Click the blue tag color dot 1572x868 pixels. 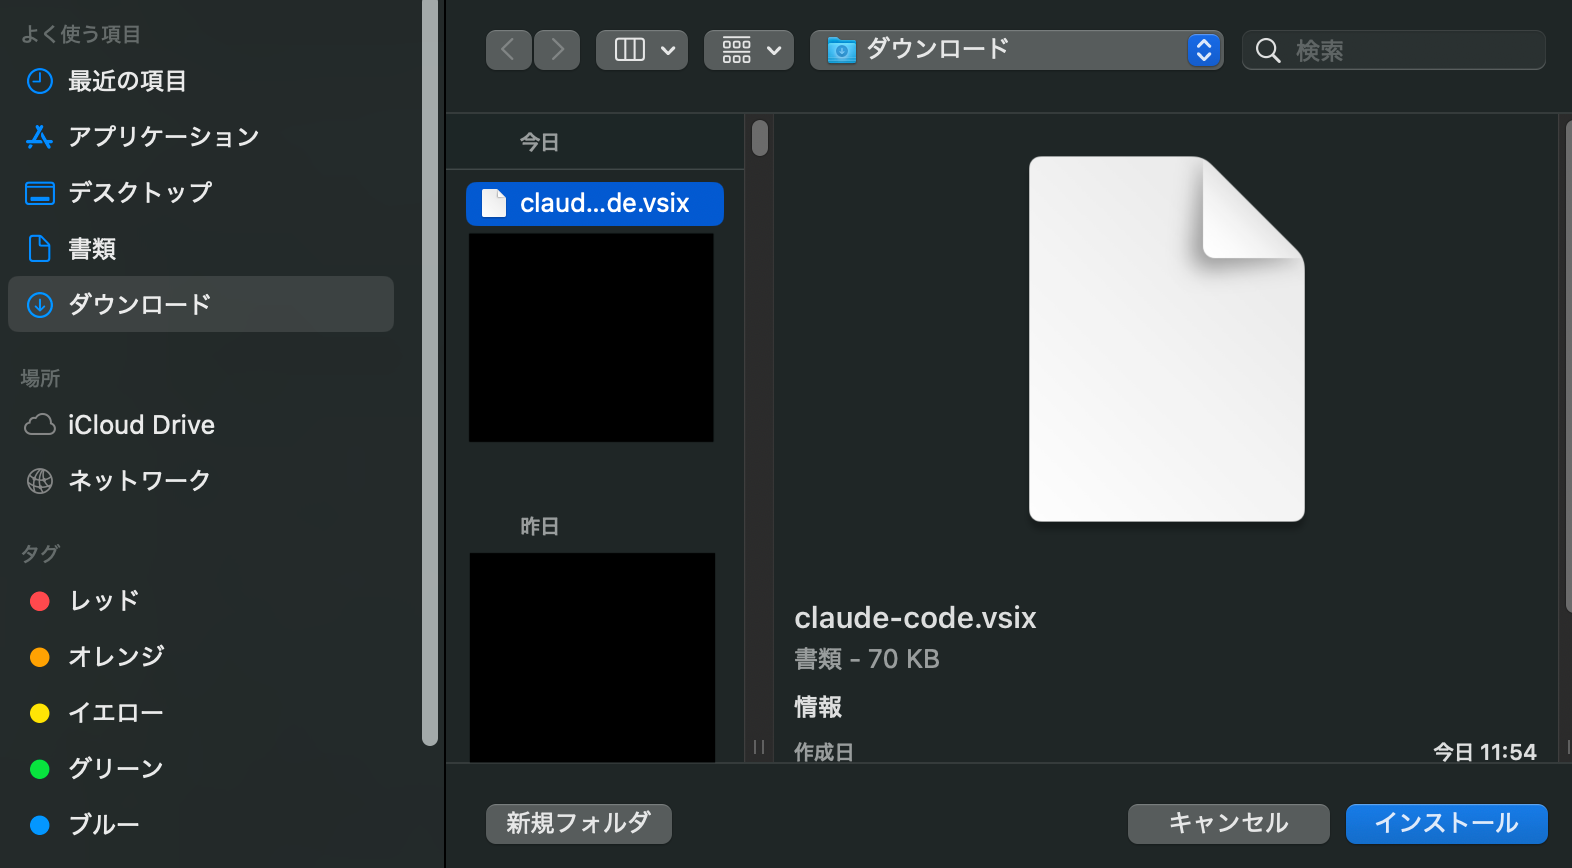40,825
